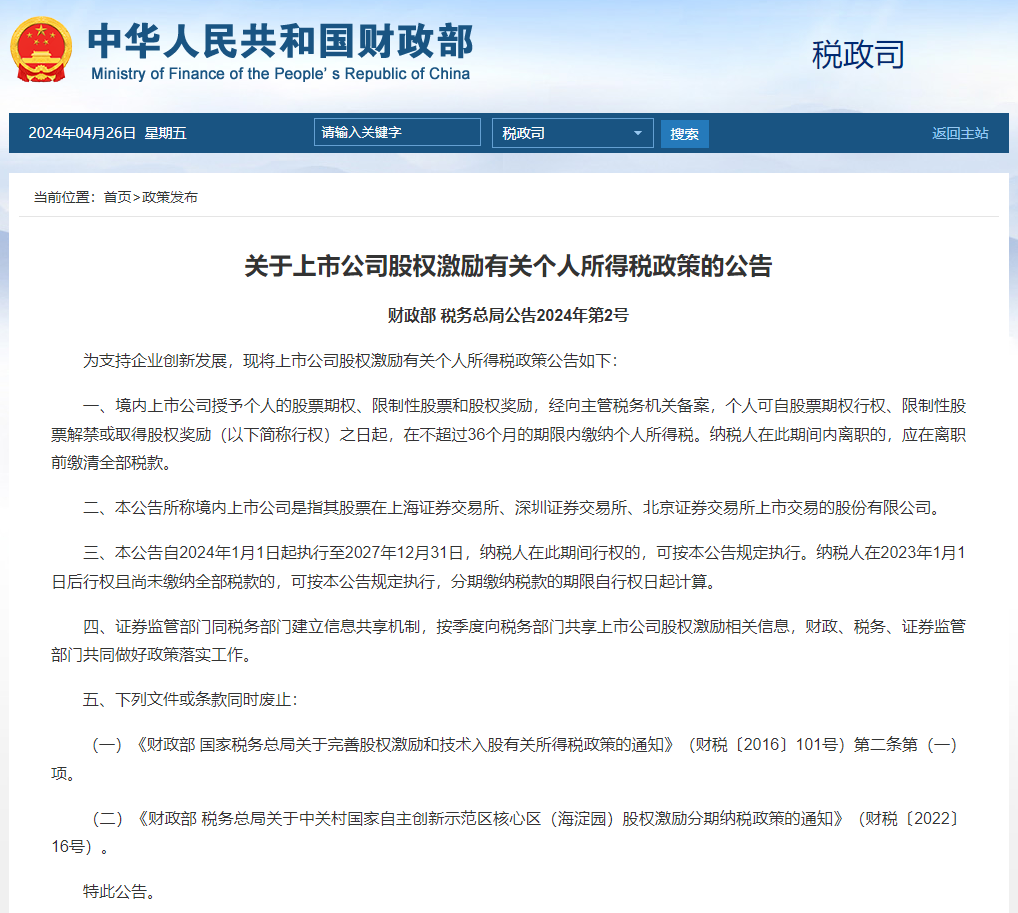
Task: Click the 税政司 heading in the banner
Action: pos(857,55)
